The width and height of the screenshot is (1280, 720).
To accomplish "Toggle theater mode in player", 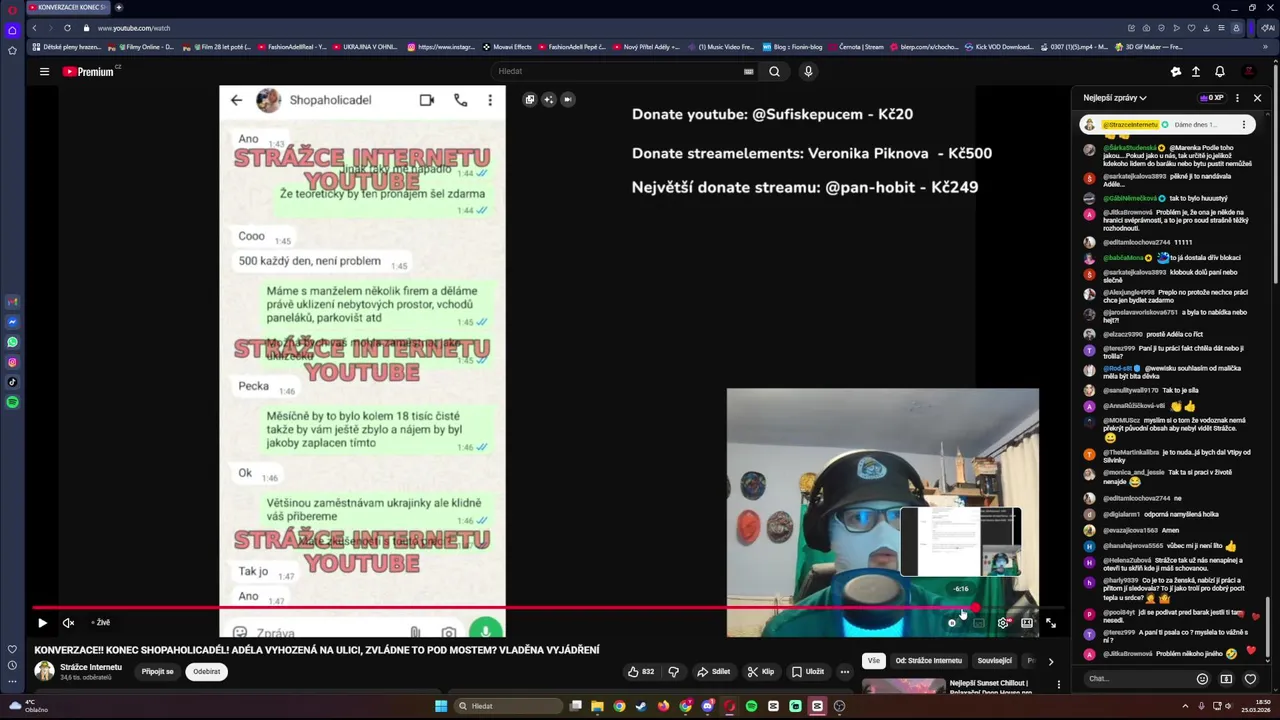I will pyautogui.click(x=1027, y=623).
